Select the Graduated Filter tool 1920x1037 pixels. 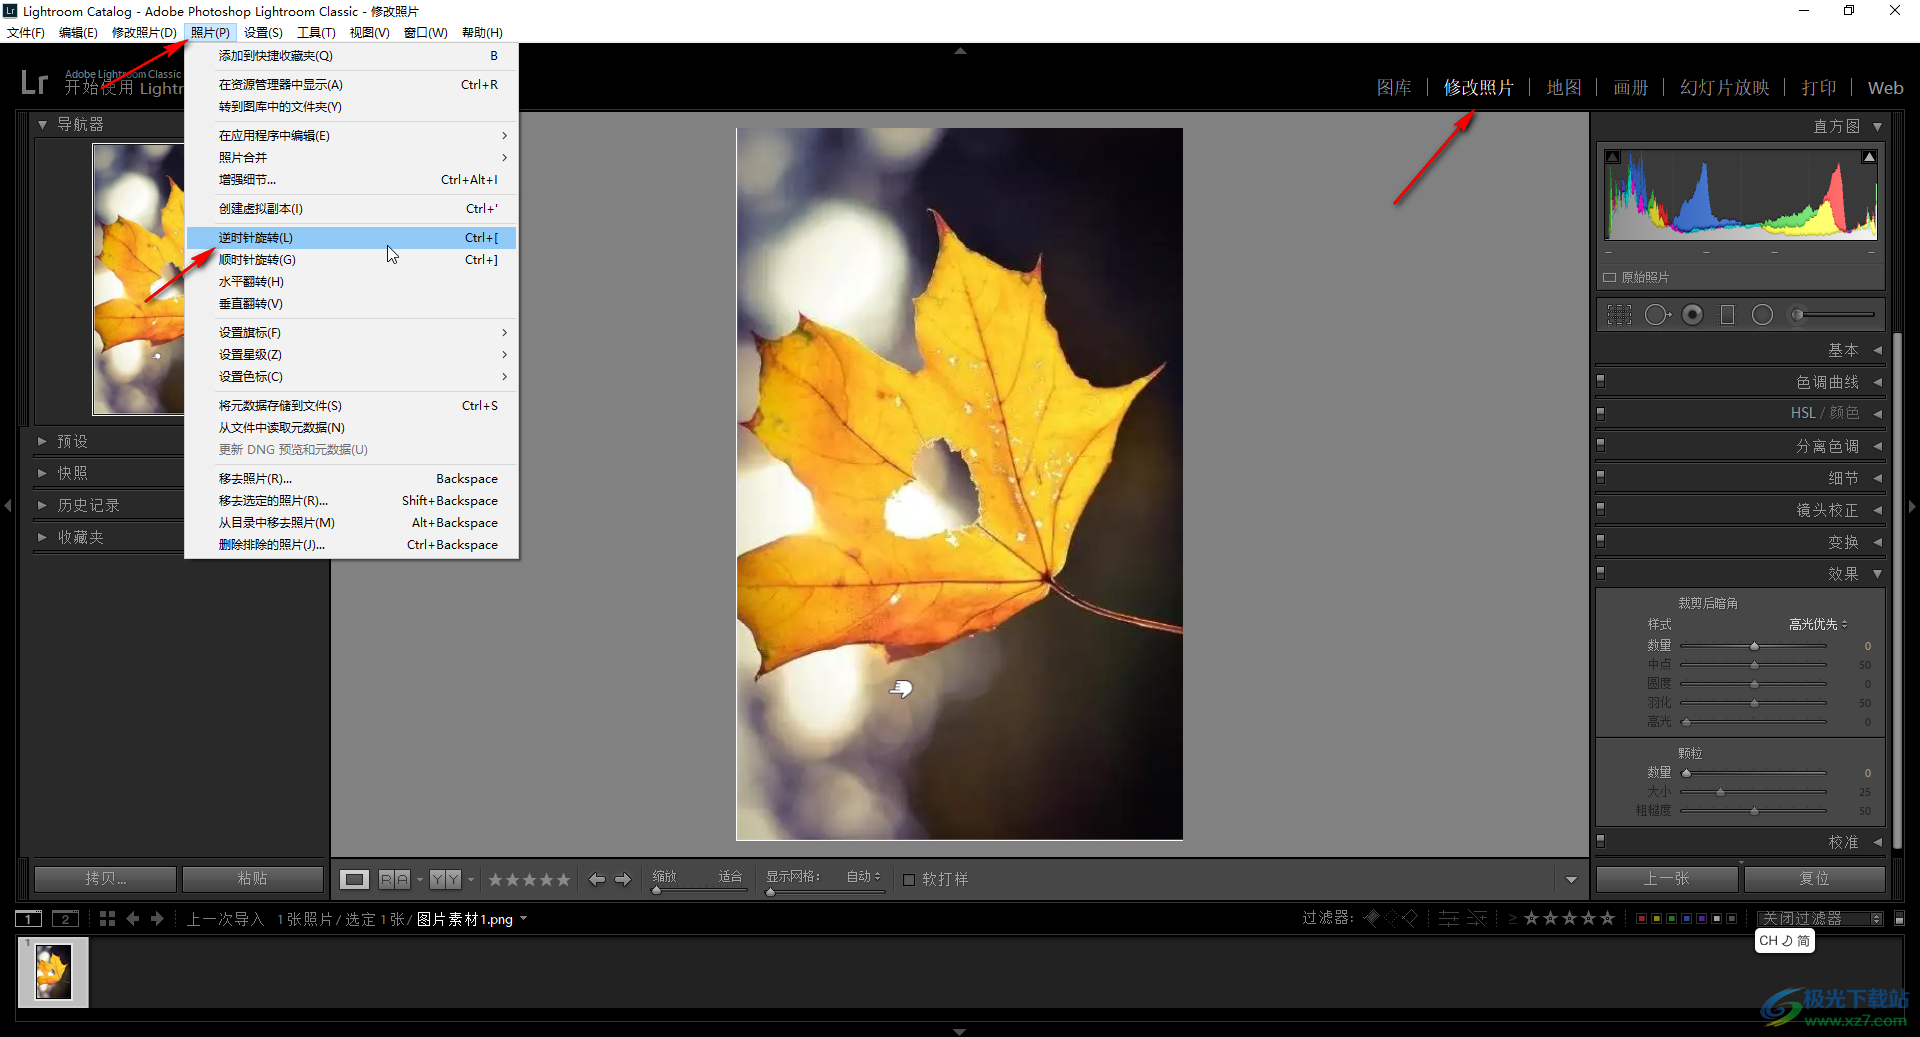[1727, 315]
